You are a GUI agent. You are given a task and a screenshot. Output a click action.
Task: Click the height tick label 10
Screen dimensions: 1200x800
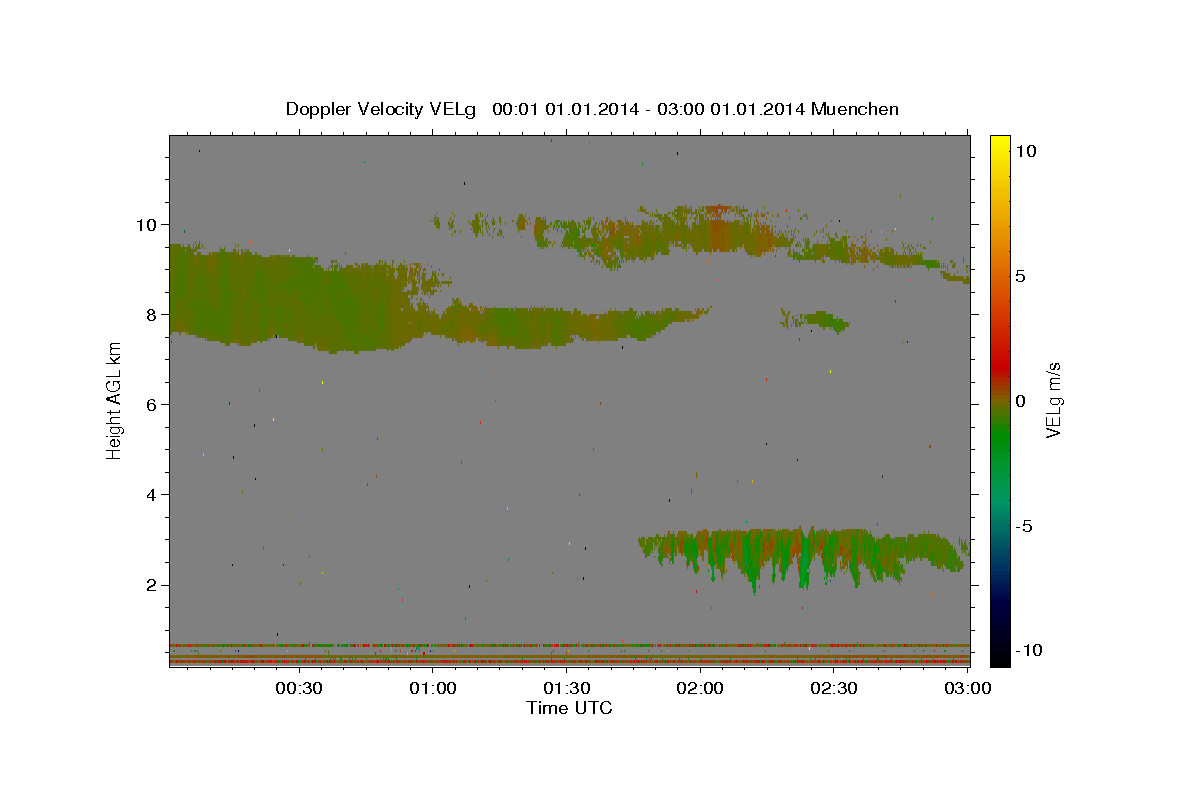pos(147,224)
